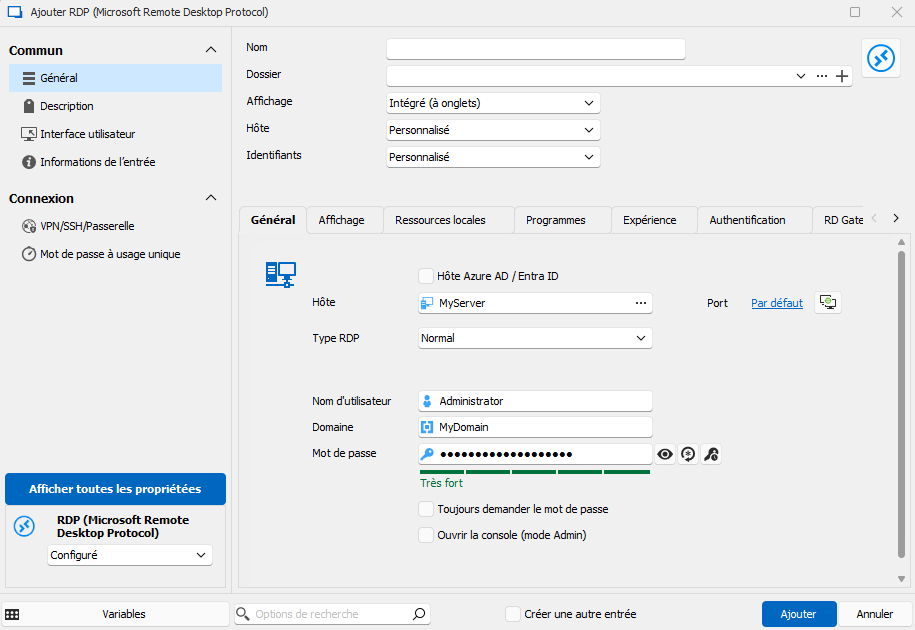The width and height of the screenshot is (915, 630).
Task: Check Ouvrir la console (mode Admin)
Action: coord(426,535)
